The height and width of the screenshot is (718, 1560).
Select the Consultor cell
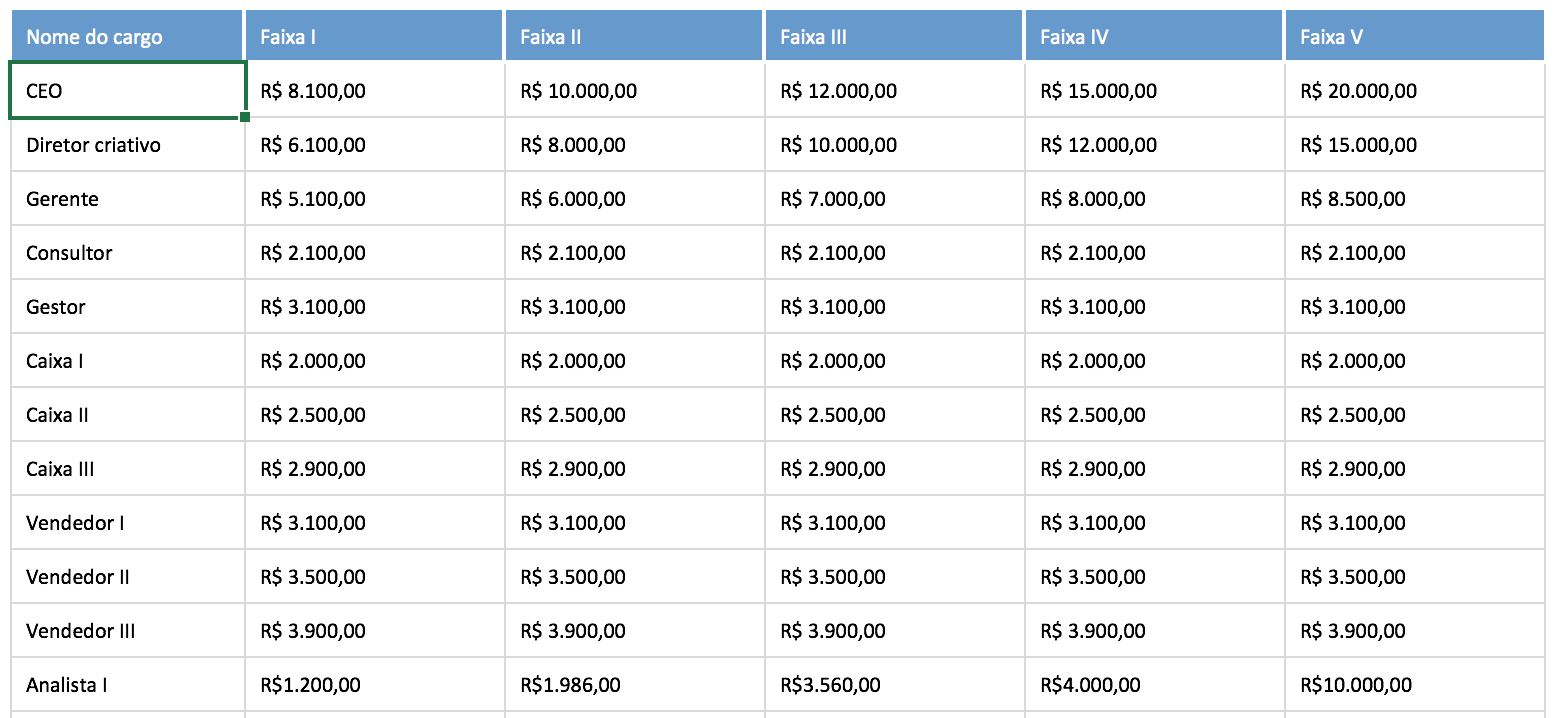pyautogui.click(x=127, y=253)
